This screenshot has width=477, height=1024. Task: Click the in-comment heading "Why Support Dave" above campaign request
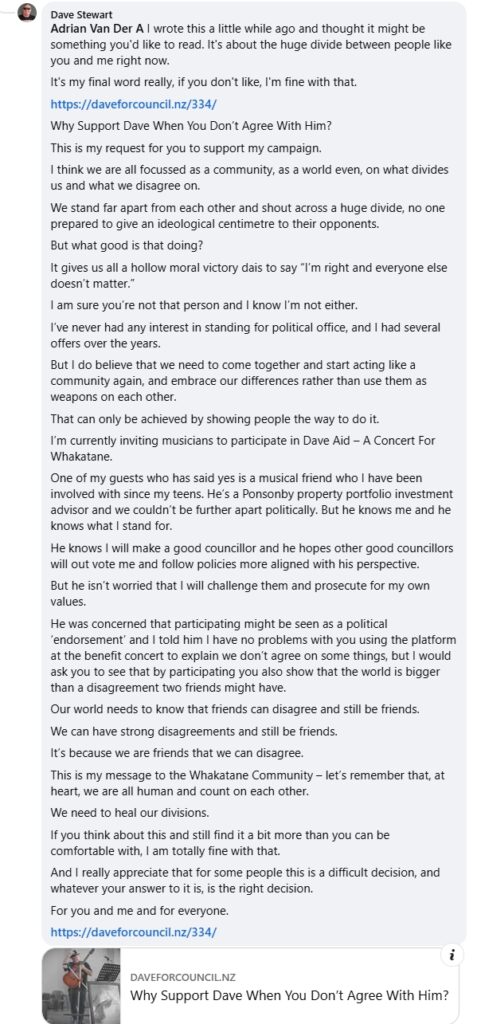tap(203, 126)
